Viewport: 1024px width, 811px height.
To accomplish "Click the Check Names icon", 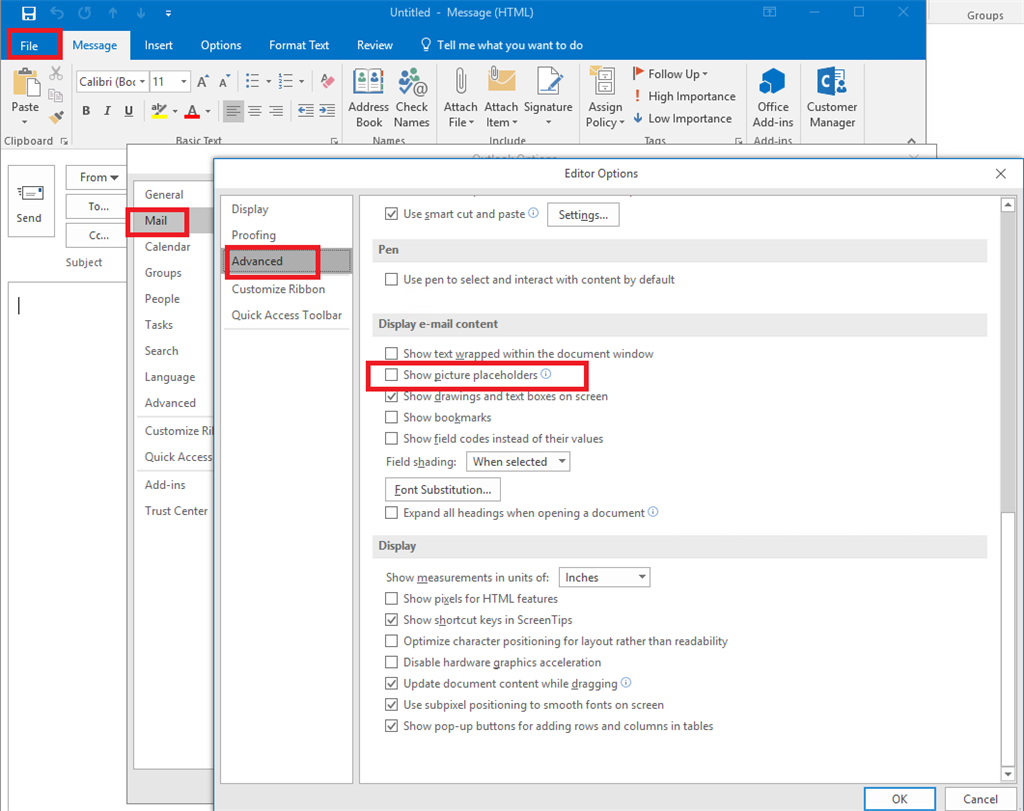I will point(412,95).
